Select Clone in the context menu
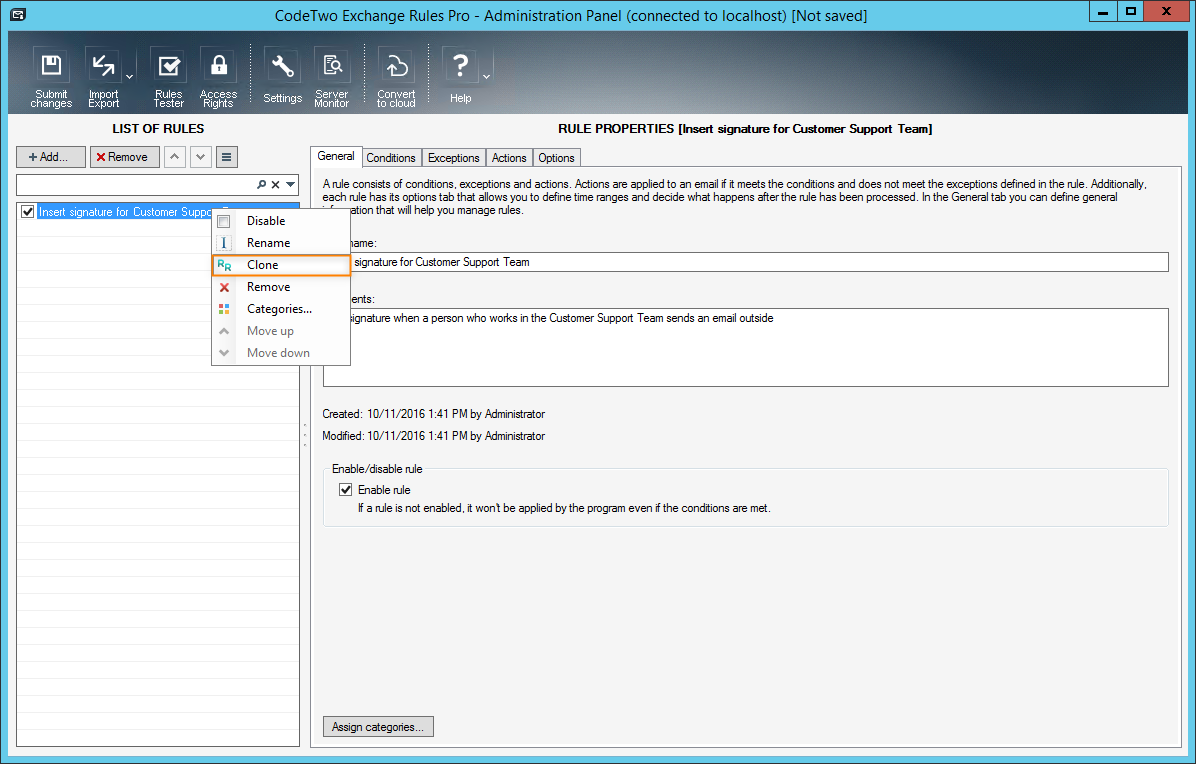Screen dimensions: 1196x764 coord(281,265)
